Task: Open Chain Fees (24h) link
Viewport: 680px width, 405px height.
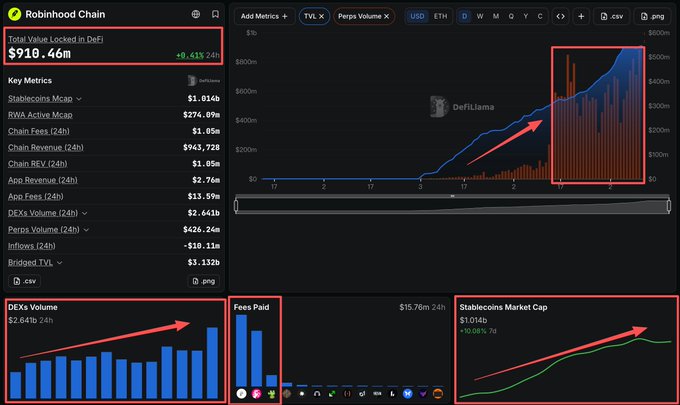Action: coord(39,131)
